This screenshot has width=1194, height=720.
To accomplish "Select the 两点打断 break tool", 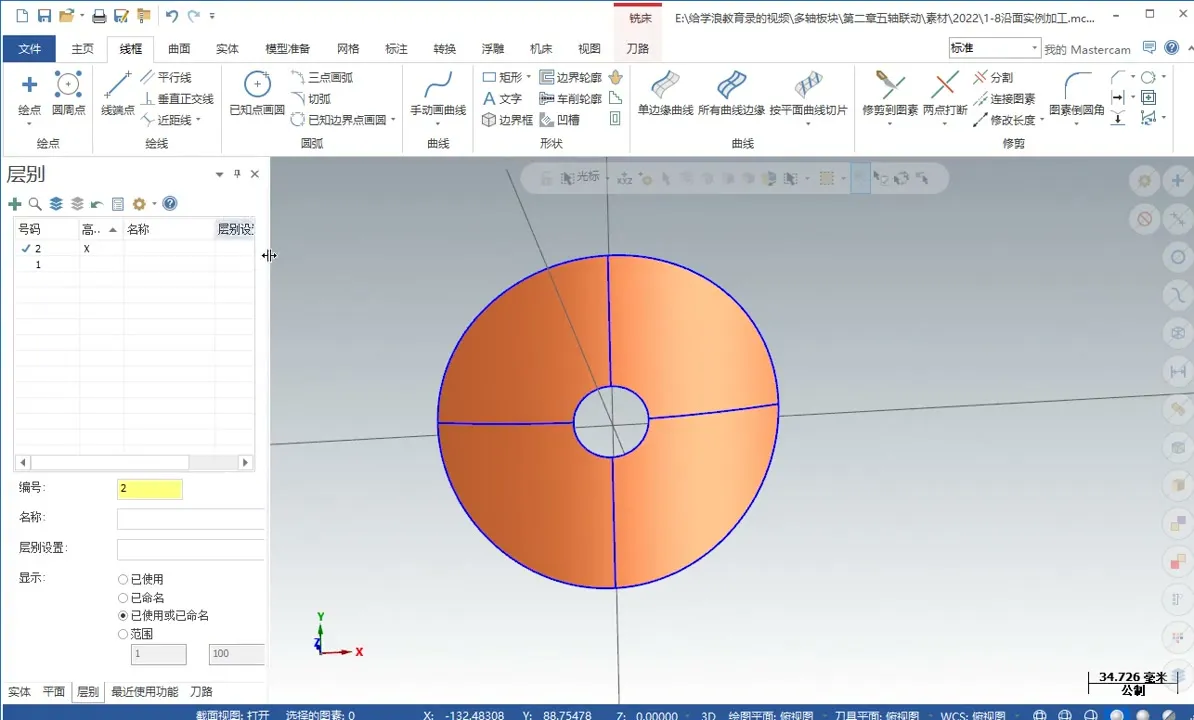I will tap(943, 95).
